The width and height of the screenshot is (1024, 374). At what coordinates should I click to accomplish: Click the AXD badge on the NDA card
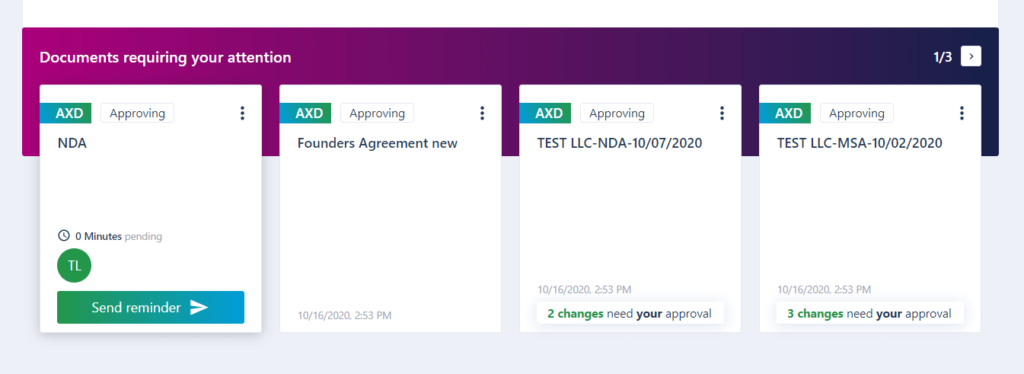66,113
